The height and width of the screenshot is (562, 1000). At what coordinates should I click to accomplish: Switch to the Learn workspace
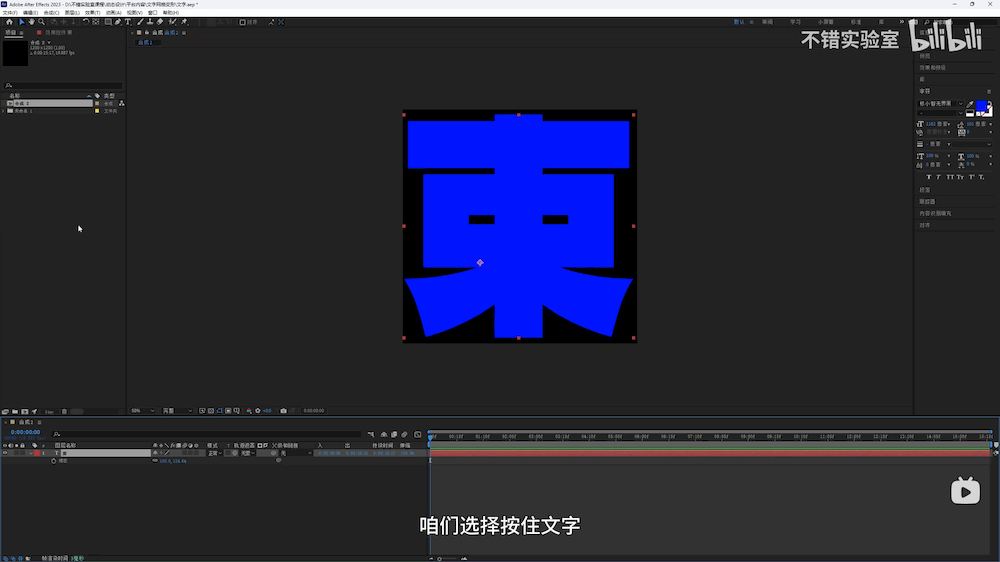[795, 22]
